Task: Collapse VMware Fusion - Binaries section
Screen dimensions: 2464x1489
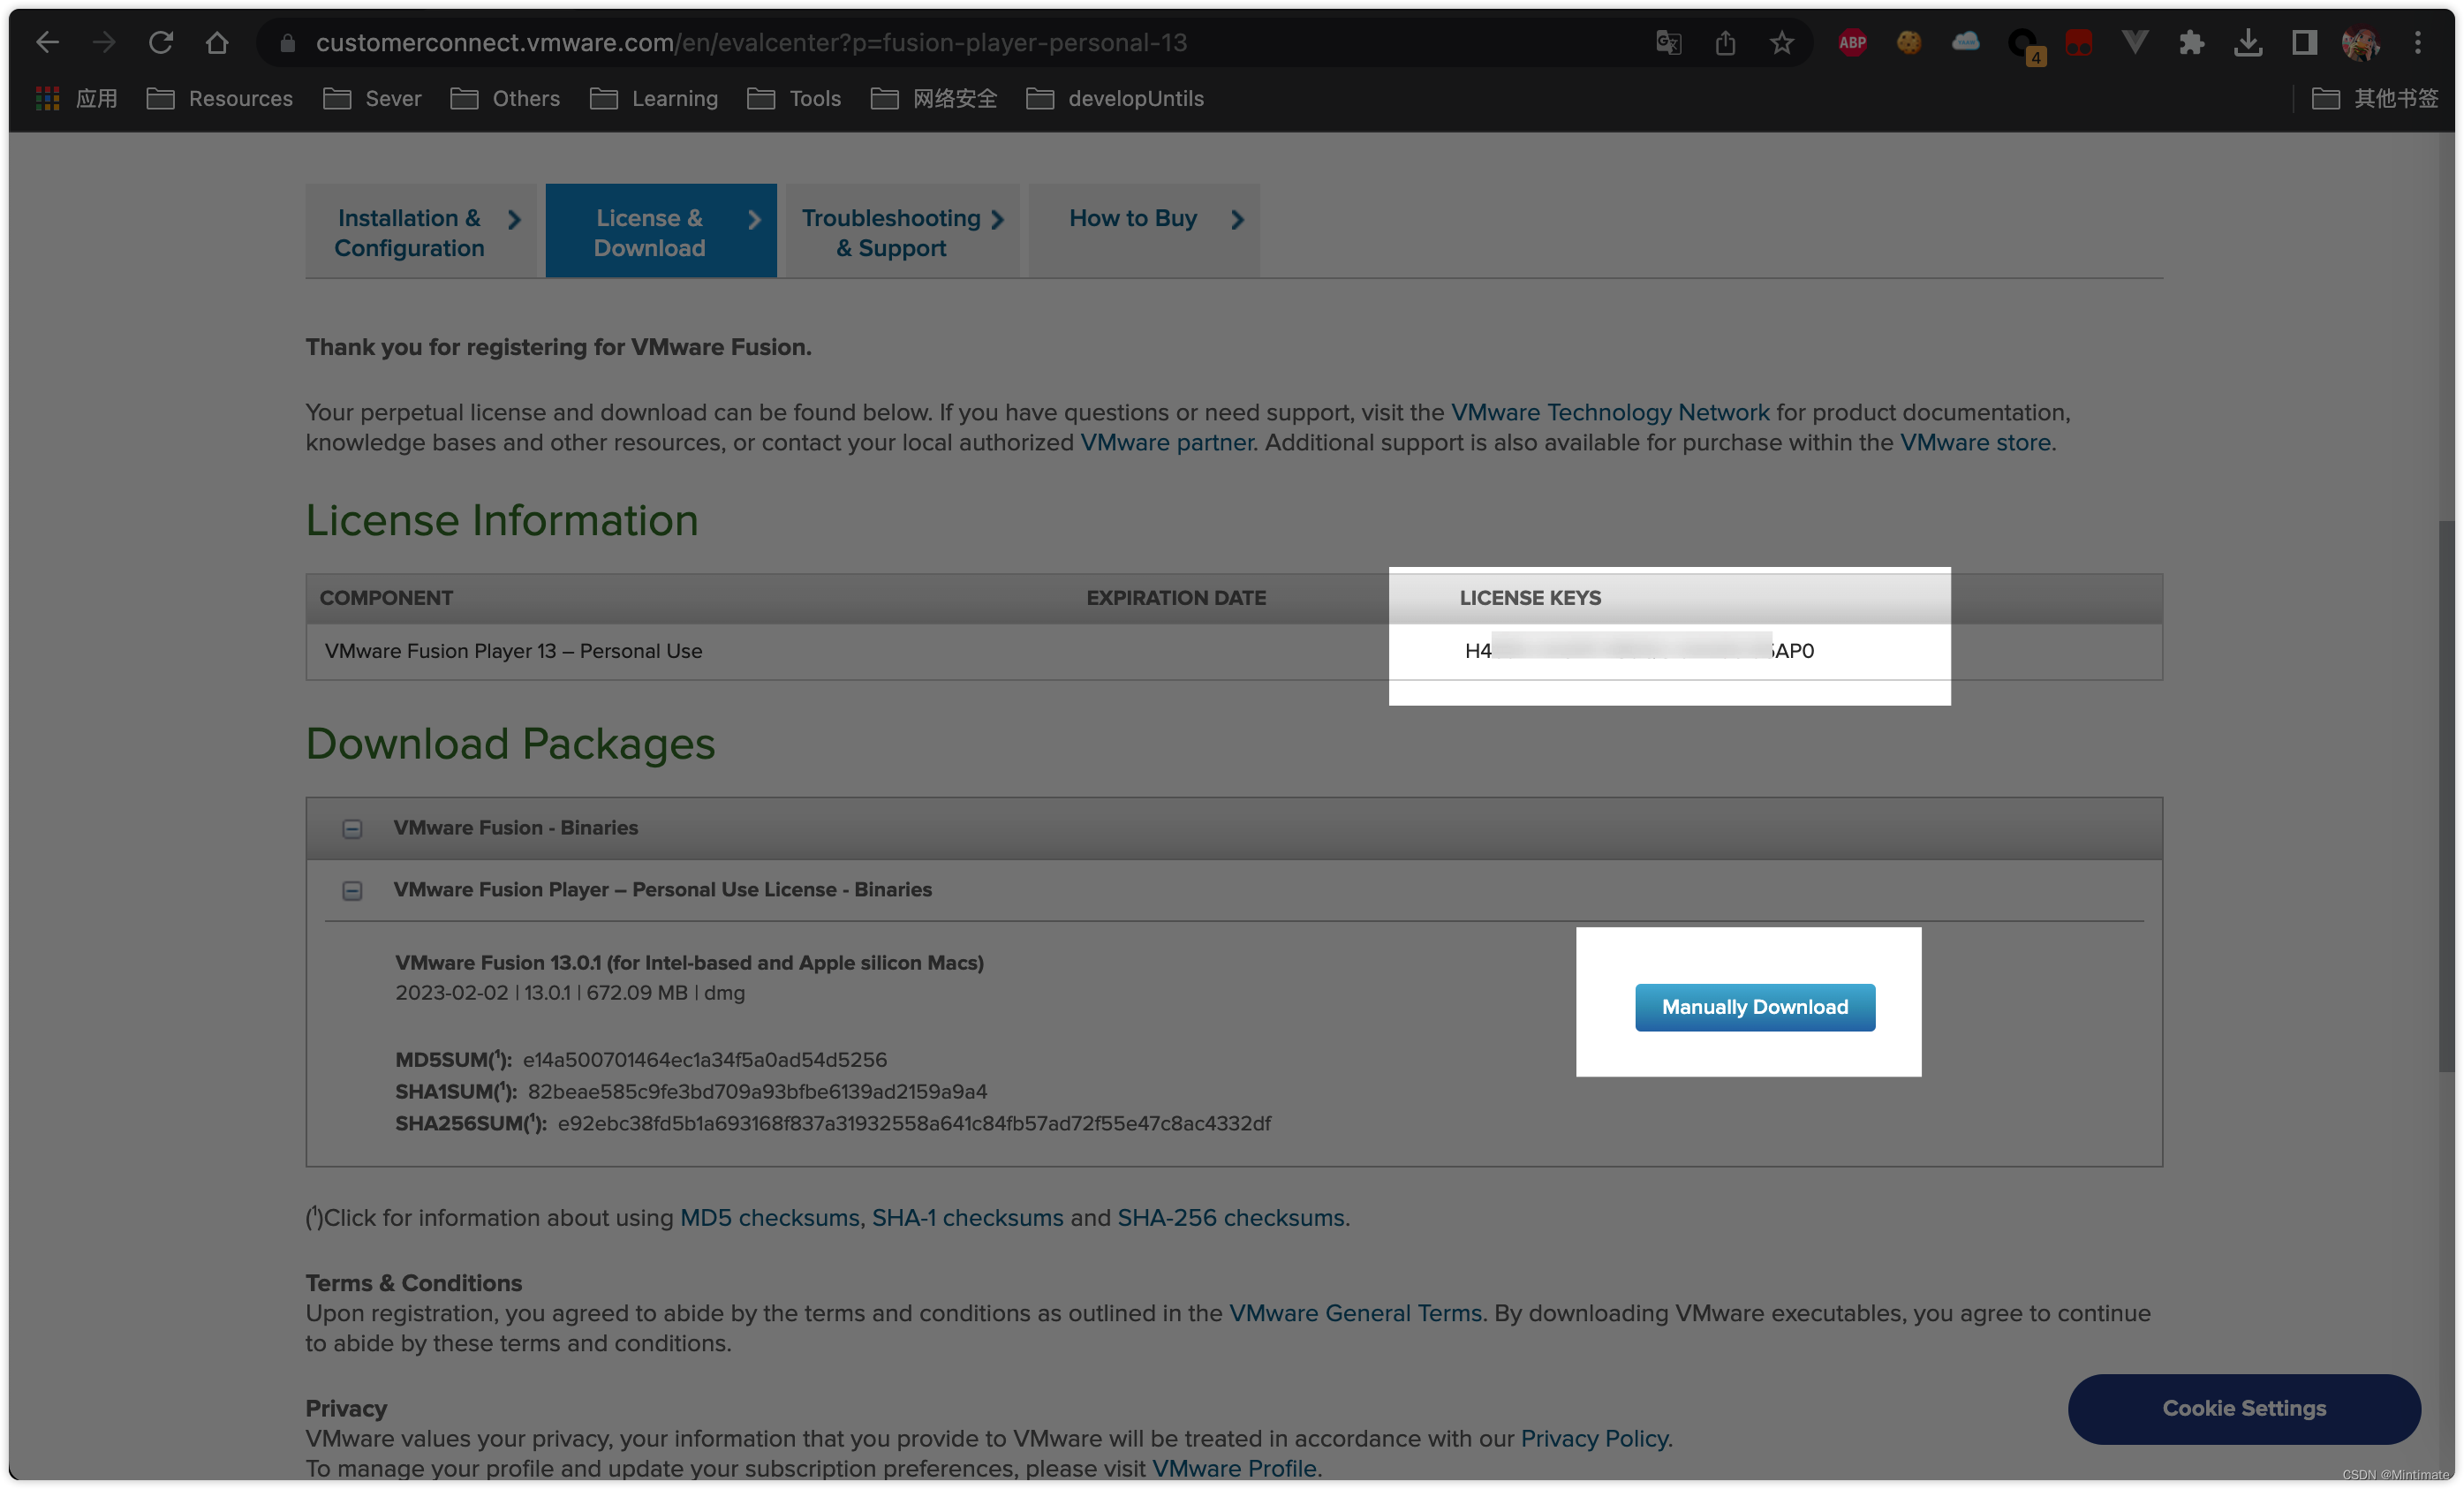Action: (x=352, y=828)
